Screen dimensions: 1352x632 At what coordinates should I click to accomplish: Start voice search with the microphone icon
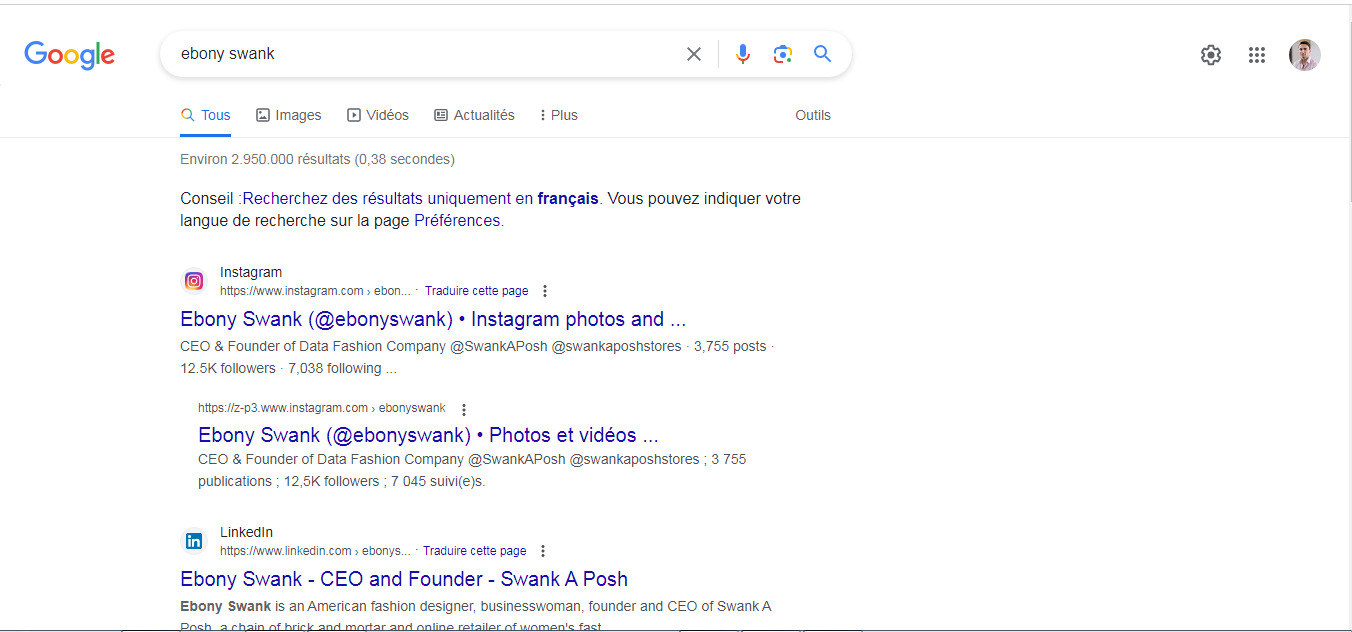pyautogui.click(x=742, y=54)
